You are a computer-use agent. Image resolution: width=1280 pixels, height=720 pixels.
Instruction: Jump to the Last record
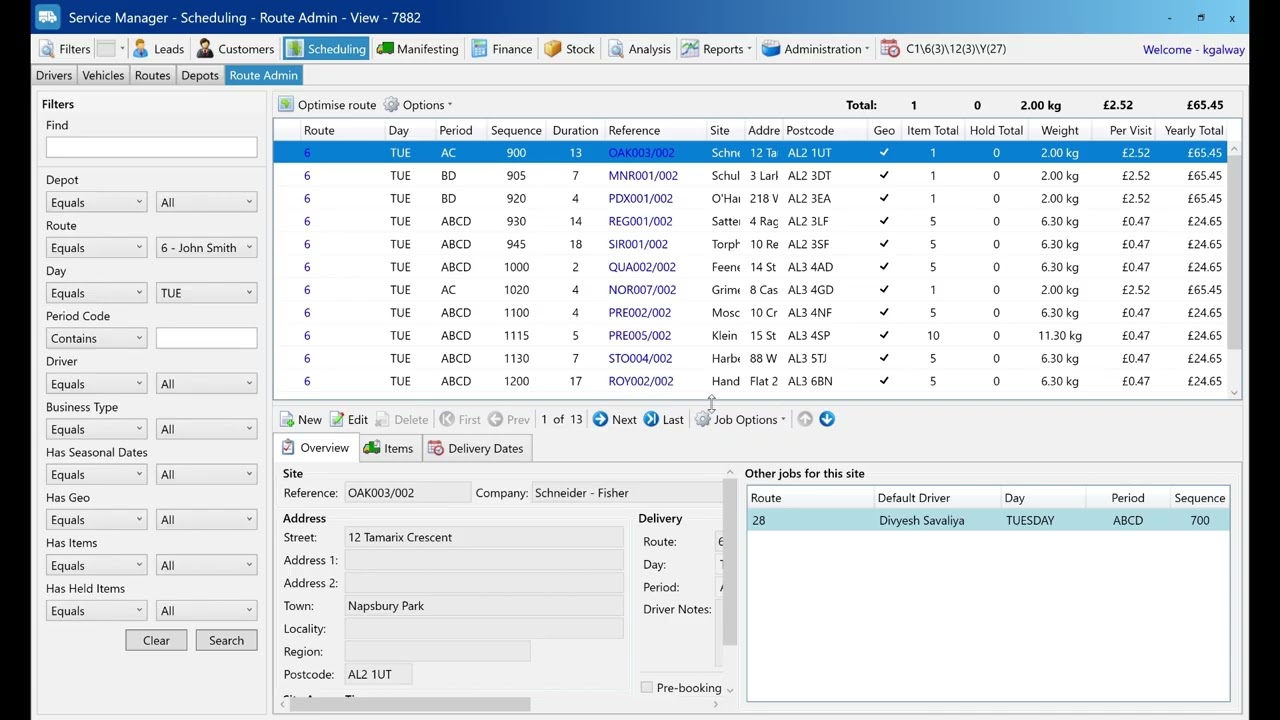click(664, 420)
